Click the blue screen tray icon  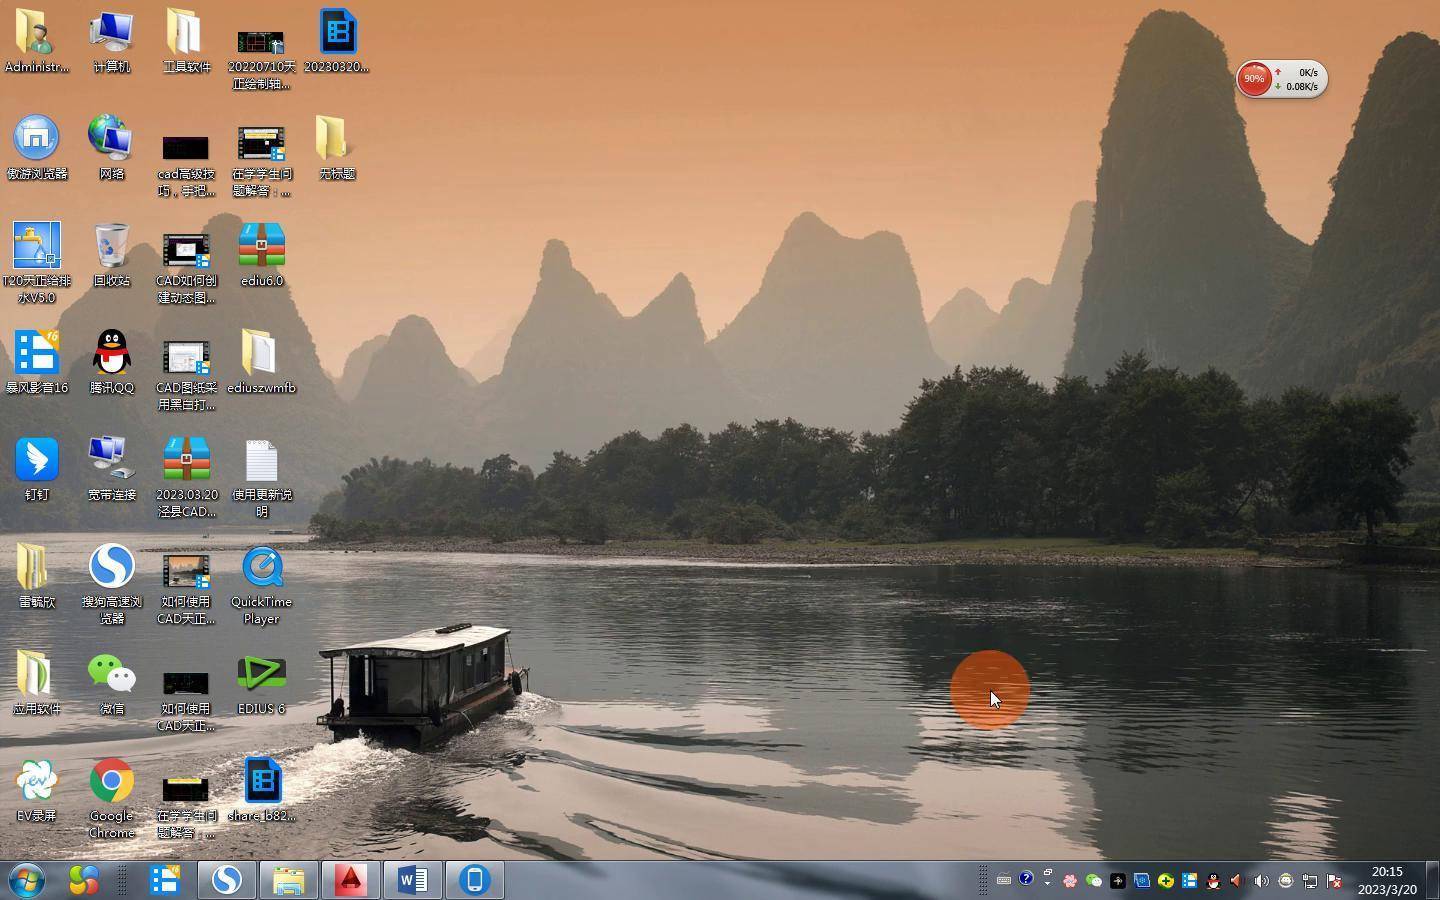(x=1142, y=881)
